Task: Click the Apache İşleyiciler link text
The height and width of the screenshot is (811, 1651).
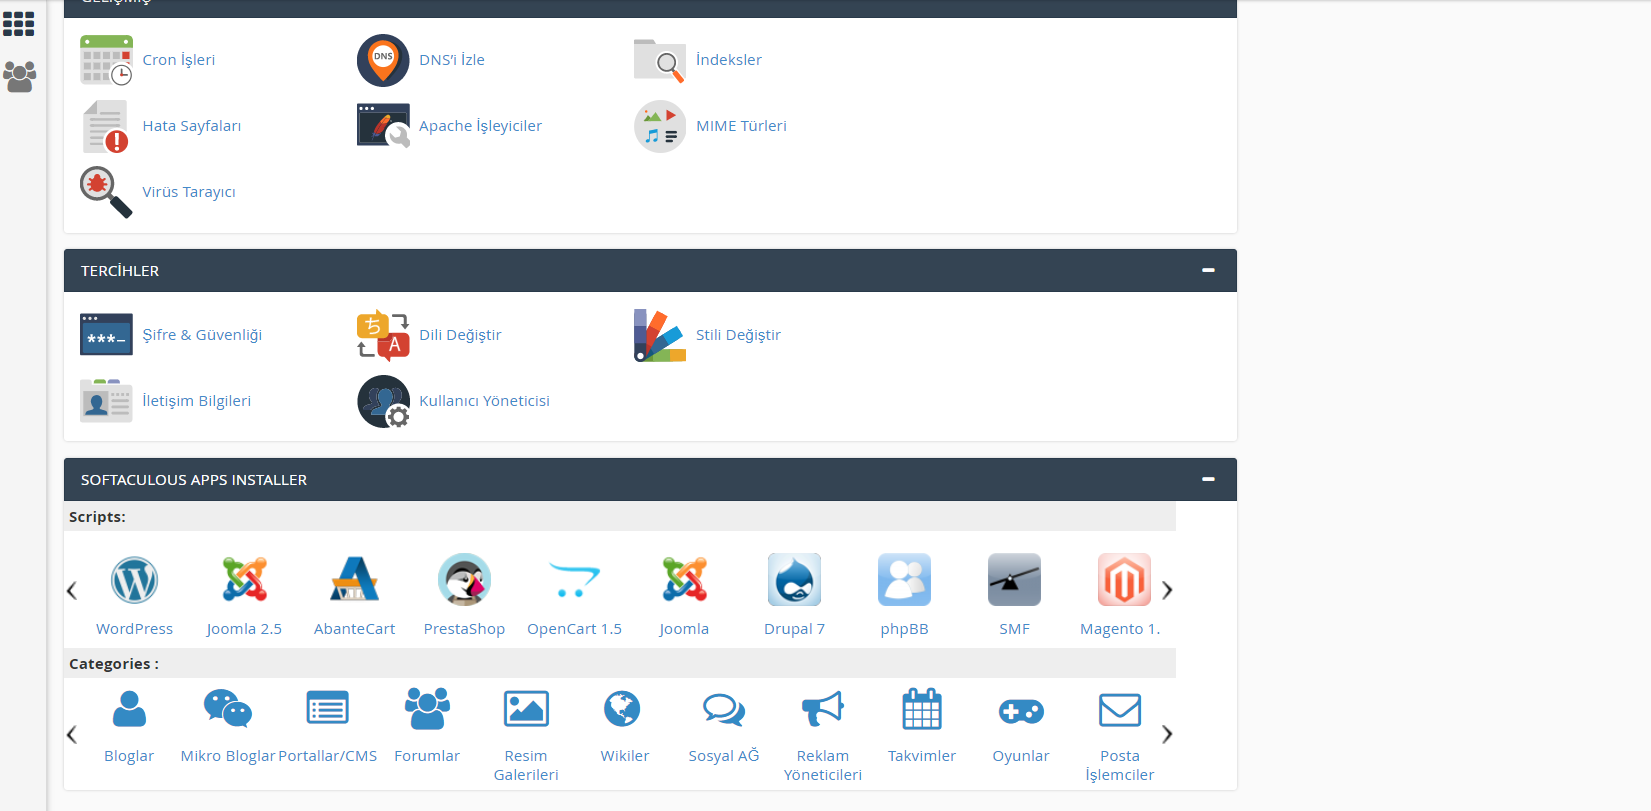Action: coord(480,126)
